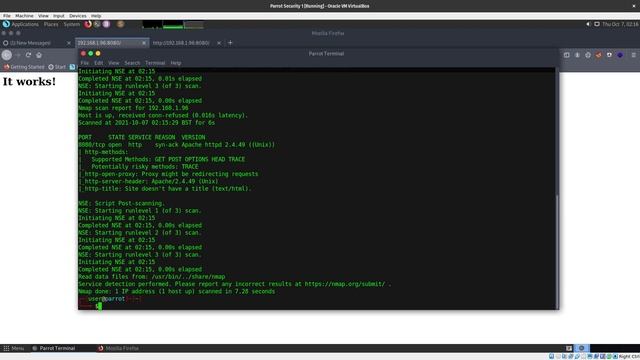640x360 pixels.
Task: Open the VirtualBox Machine menu
Action: point(24,16)
